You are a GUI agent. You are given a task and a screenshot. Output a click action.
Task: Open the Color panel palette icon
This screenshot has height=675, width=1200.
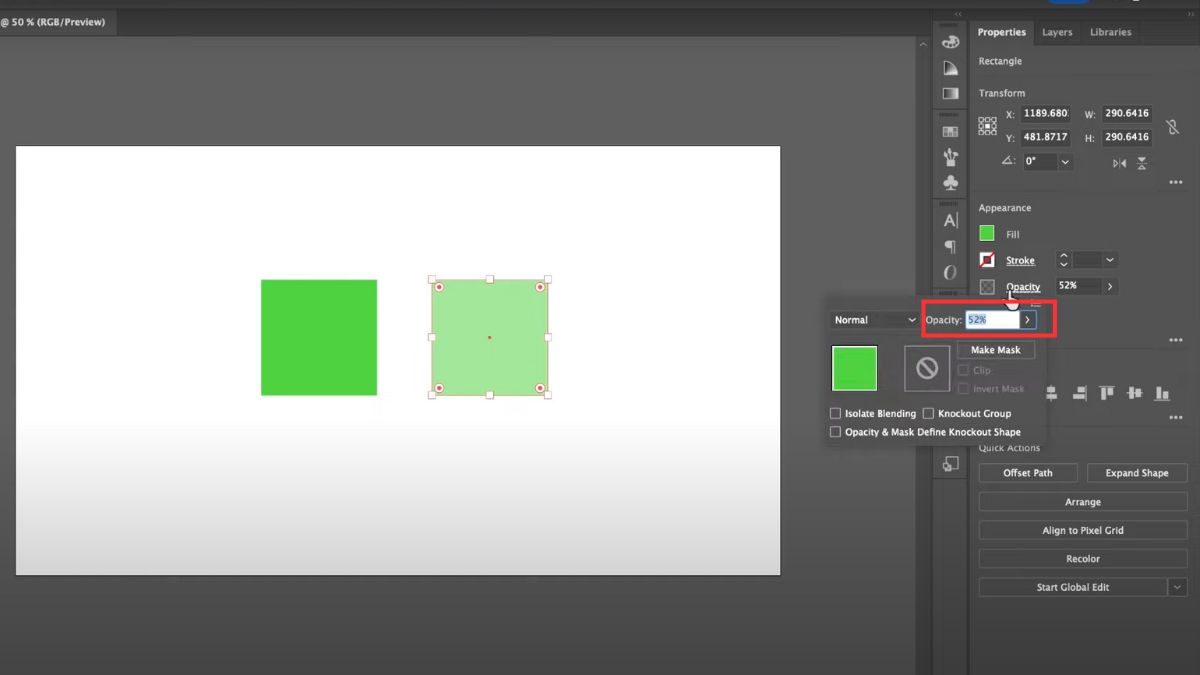(x=951, y=41)
